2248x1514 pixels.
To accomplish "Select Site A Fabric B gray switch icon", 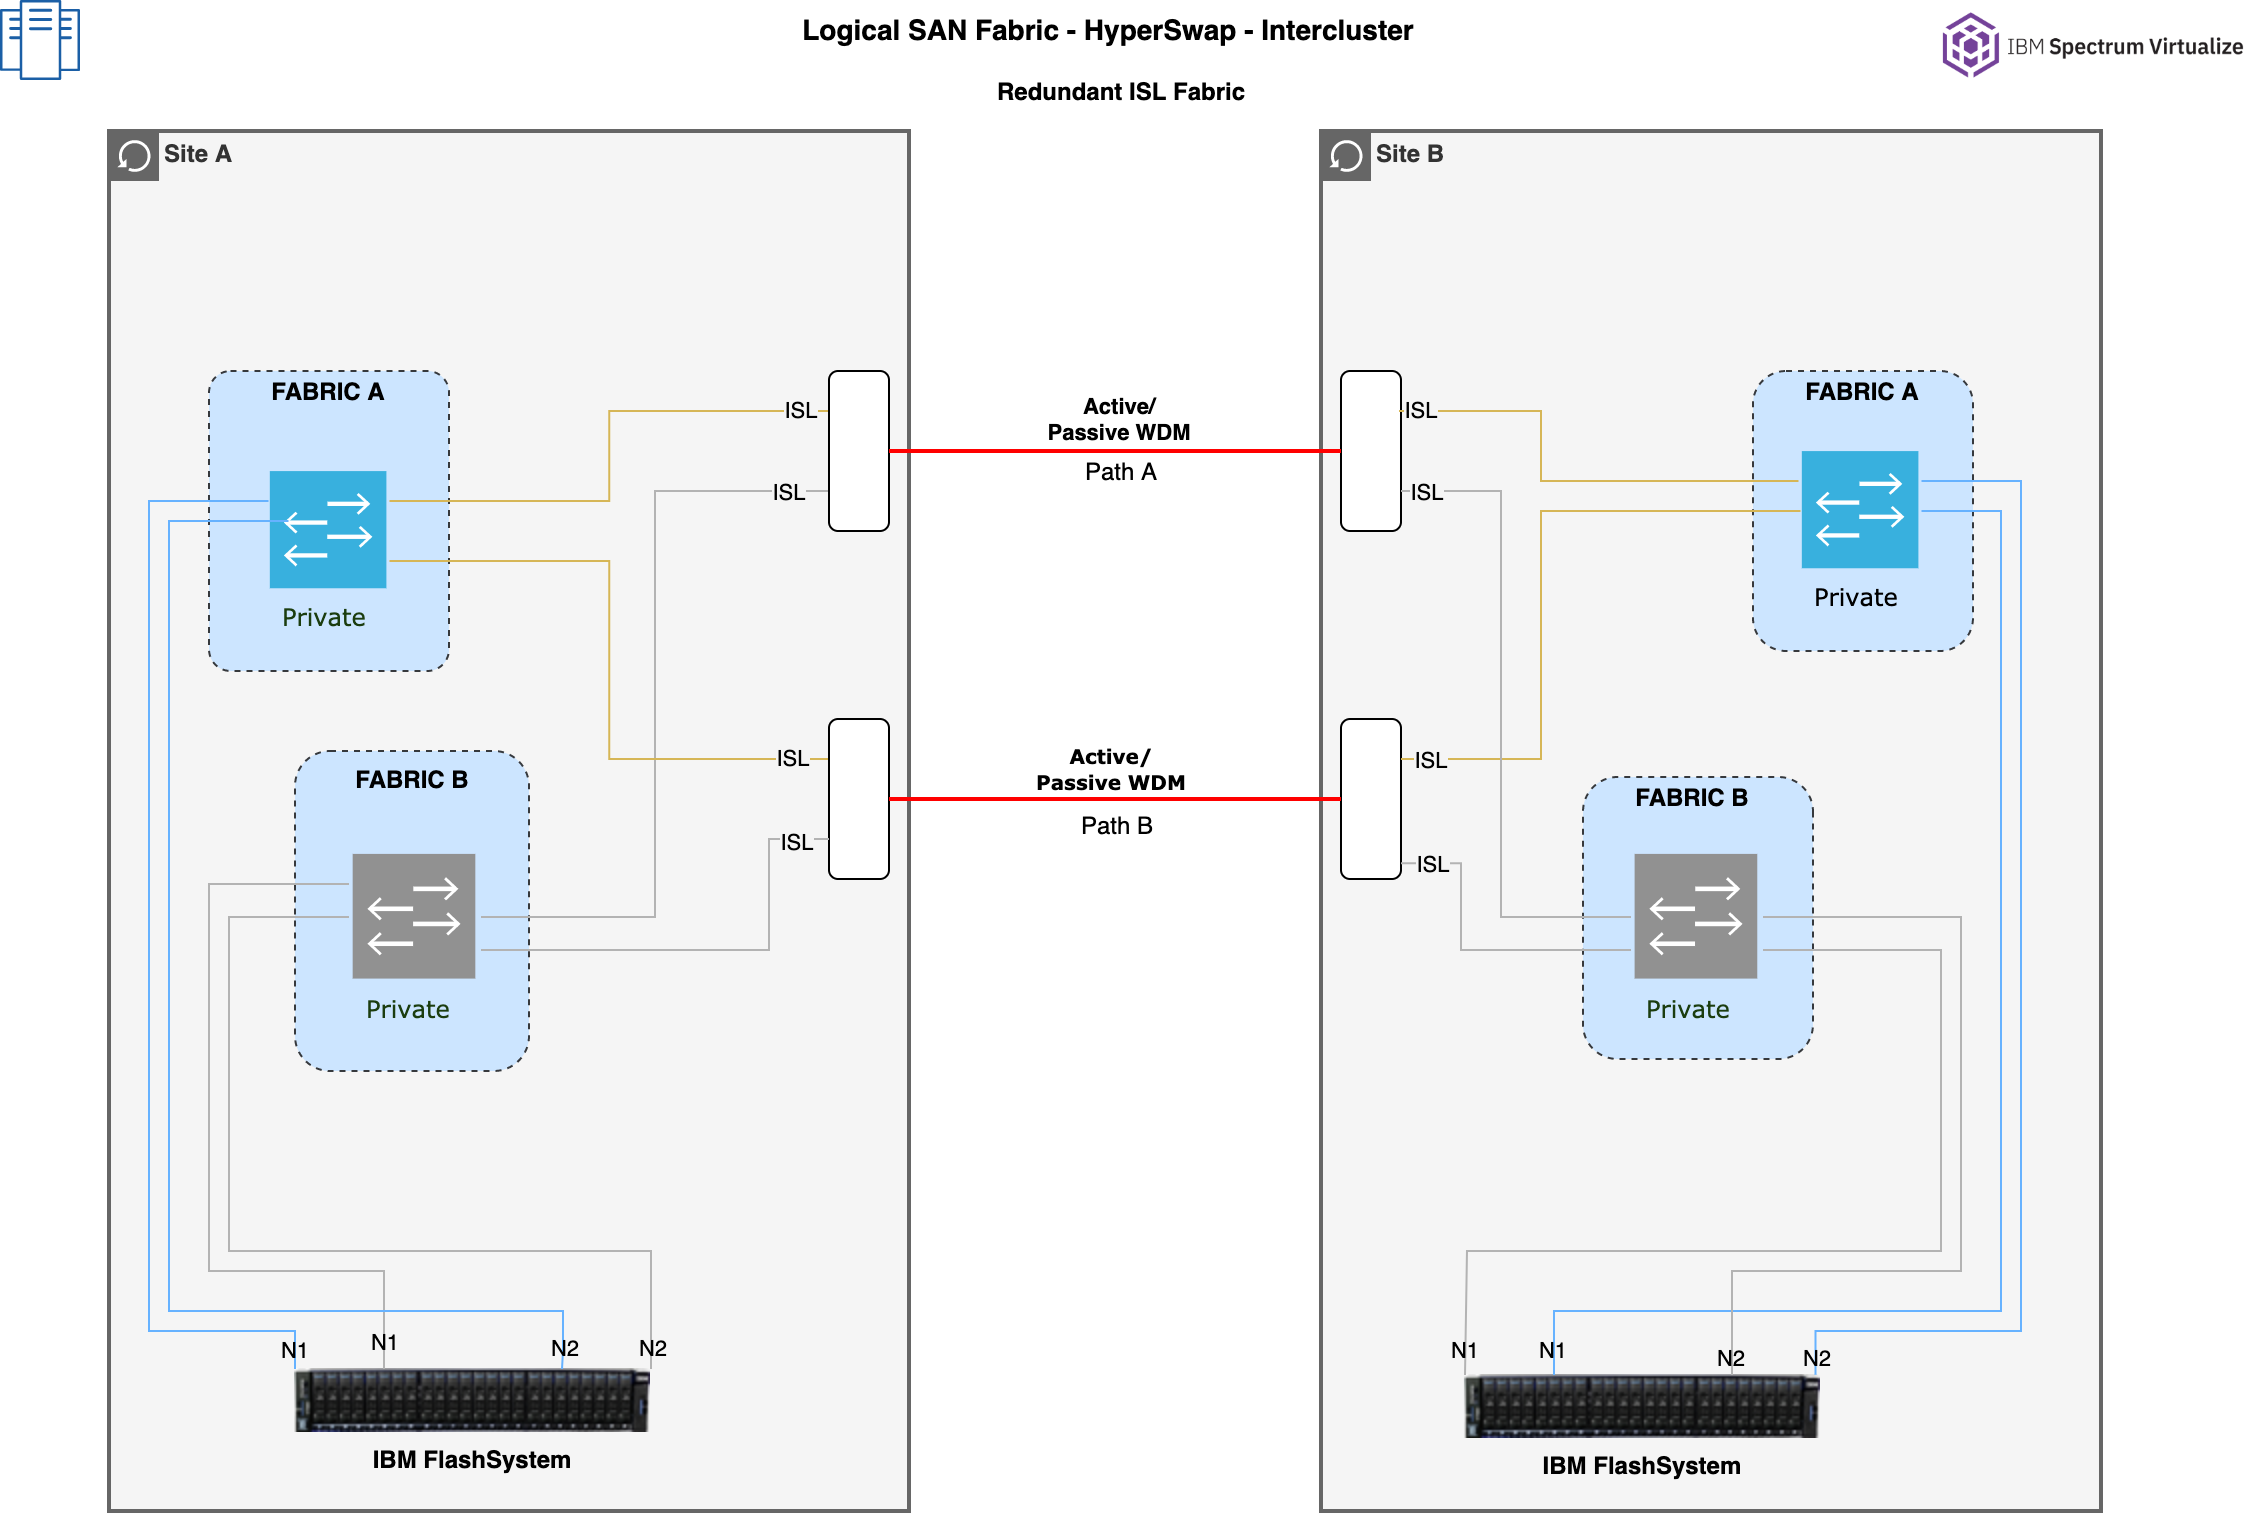I will point(413,915).
